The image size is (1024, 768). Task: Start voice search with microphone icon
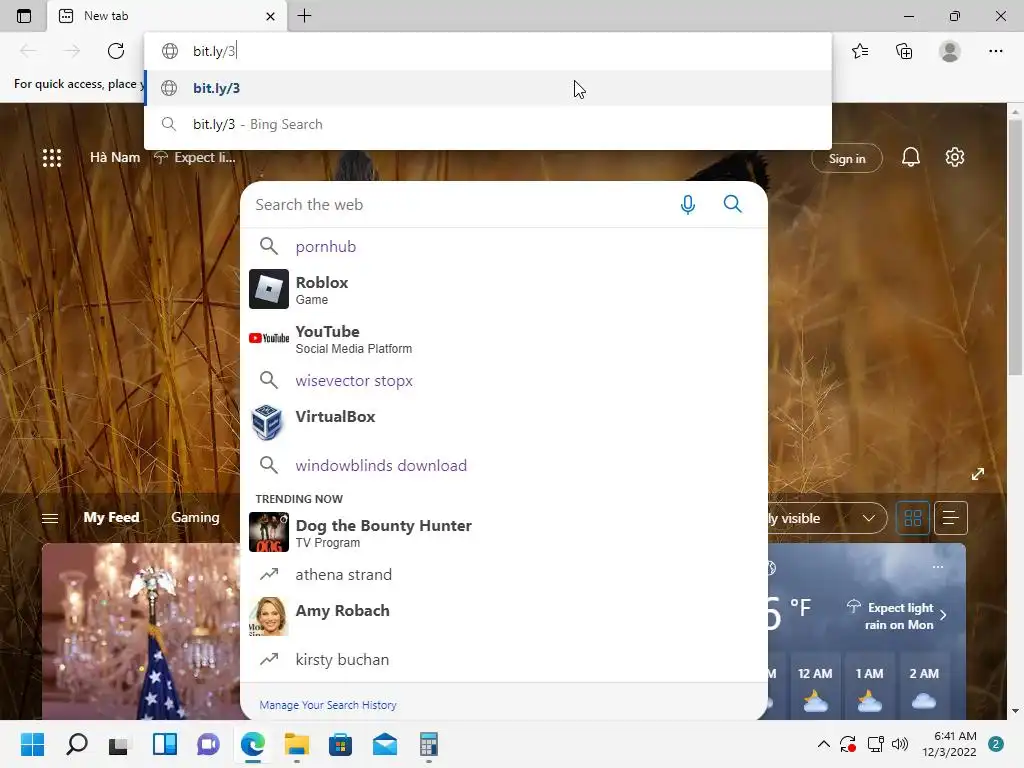(x=688, y=204)
